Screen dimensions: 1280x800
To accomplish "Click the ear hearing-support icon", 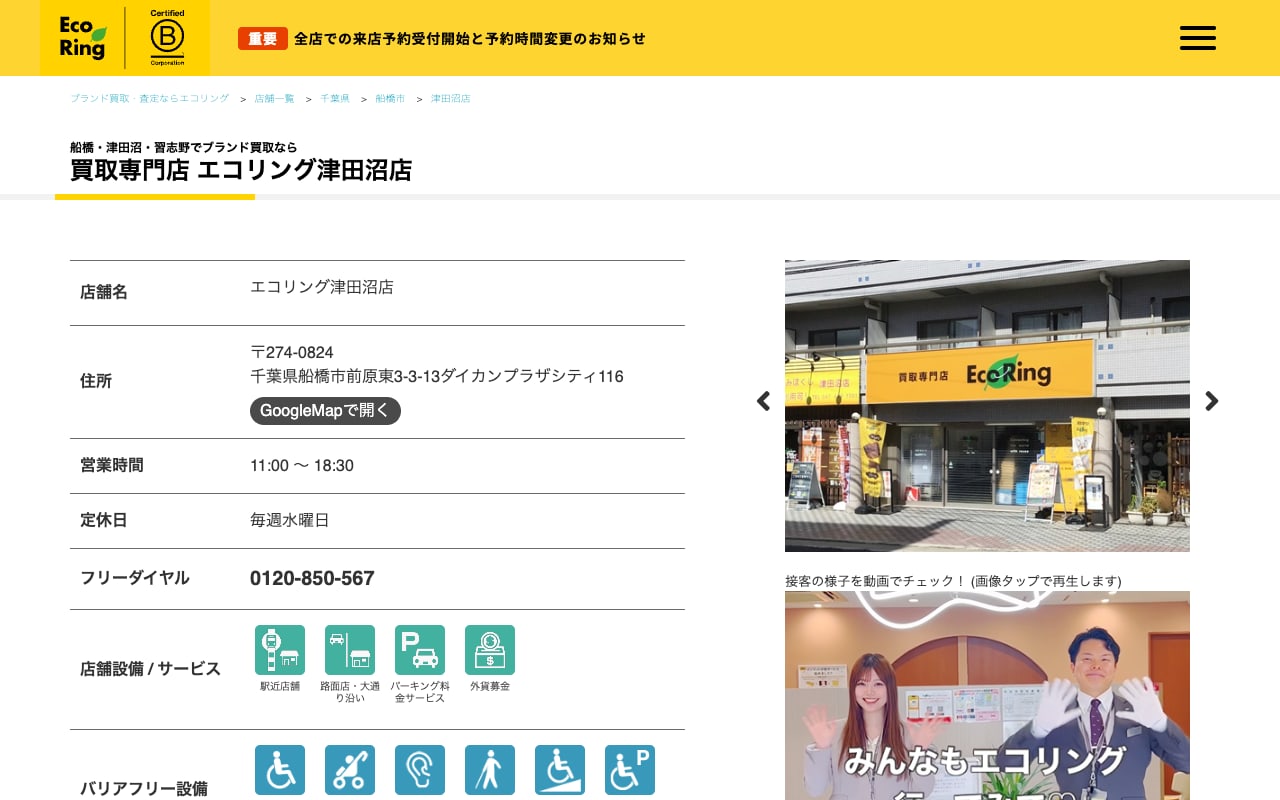I will pyautogui.click(x=420, y=770).
